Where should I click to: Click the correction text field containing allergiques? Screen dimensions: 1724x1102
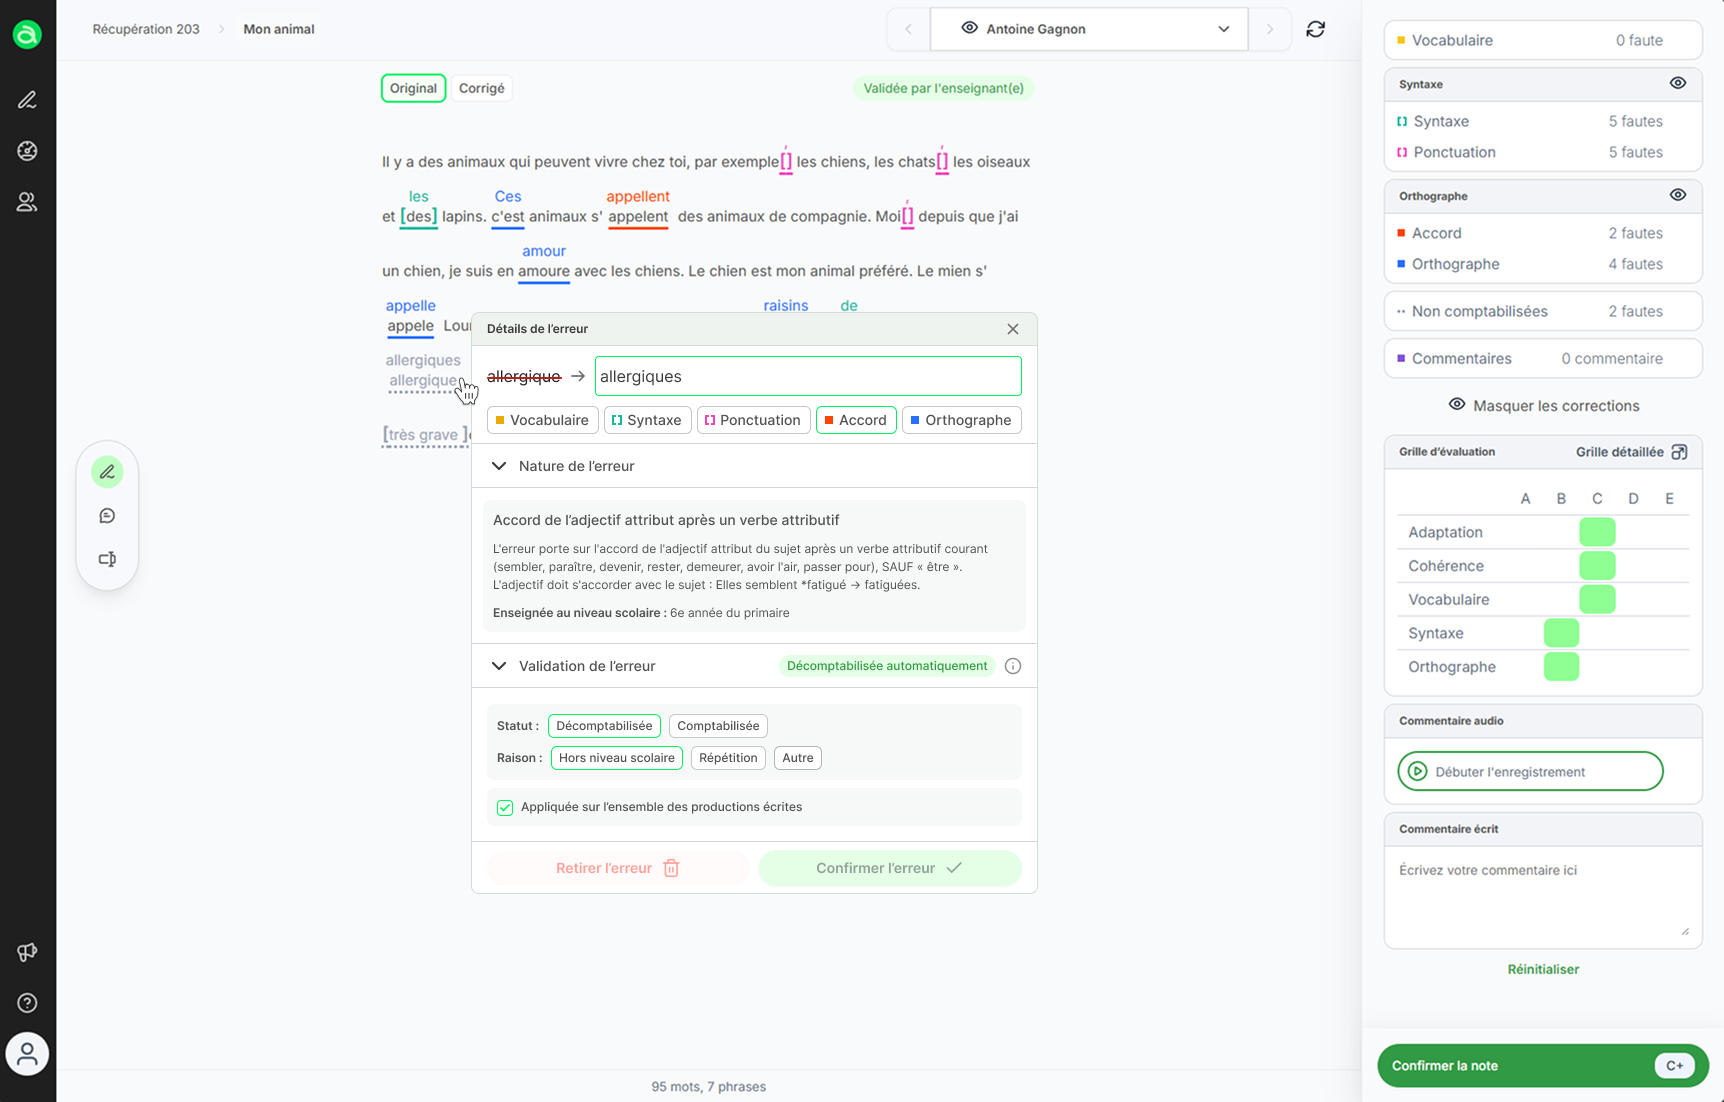coord(807,376)
